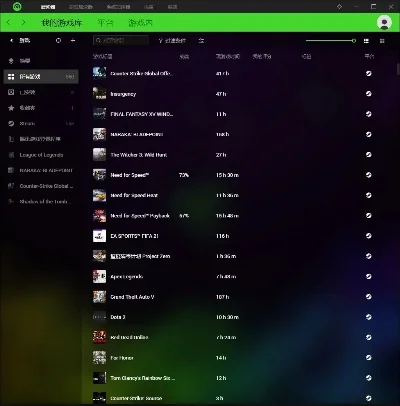This screenshot has height=406, width=400.
Task: Click the Apex Legends thumbnail
Action: click(x=99, y=276)
